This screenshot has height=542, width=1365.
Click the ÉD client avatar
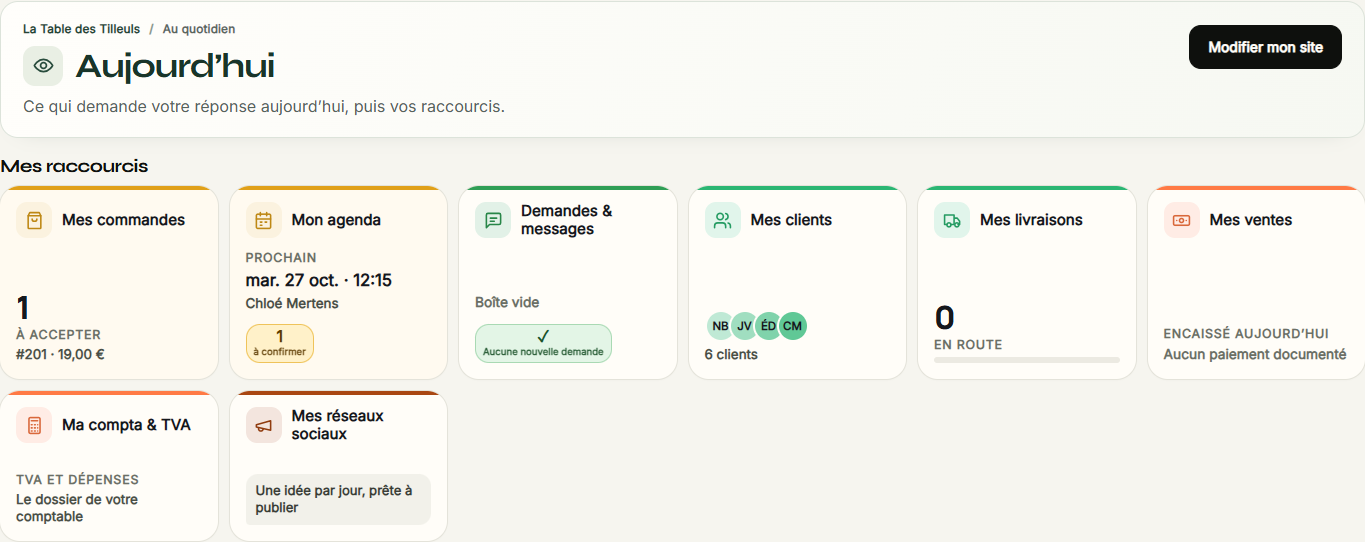[768, 326]
